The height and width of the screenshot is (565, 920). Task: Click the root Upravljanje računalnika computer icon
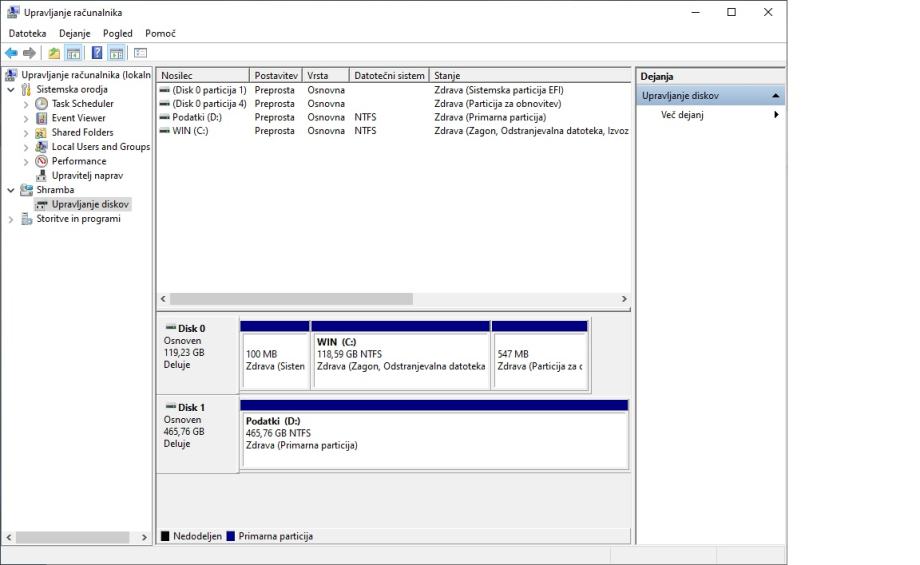(x=11, y=75)
